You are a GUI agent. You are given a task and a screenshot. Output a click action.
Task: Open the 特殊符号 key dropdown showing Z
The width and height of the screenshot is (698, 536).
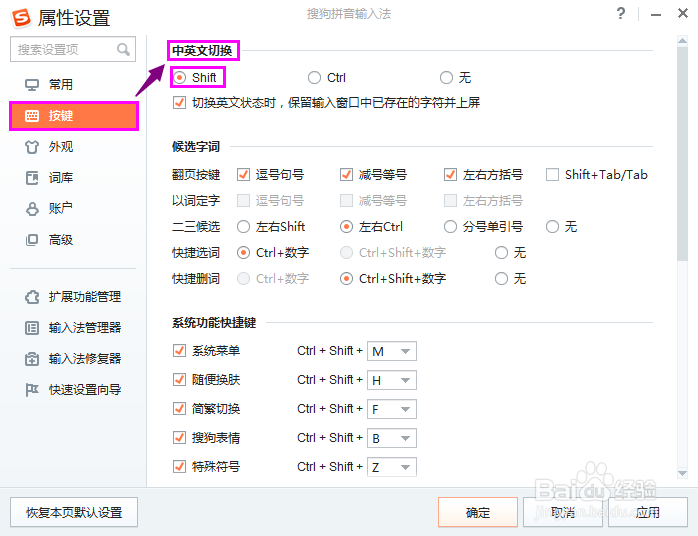pyautogui.click(x=392, y=467)
